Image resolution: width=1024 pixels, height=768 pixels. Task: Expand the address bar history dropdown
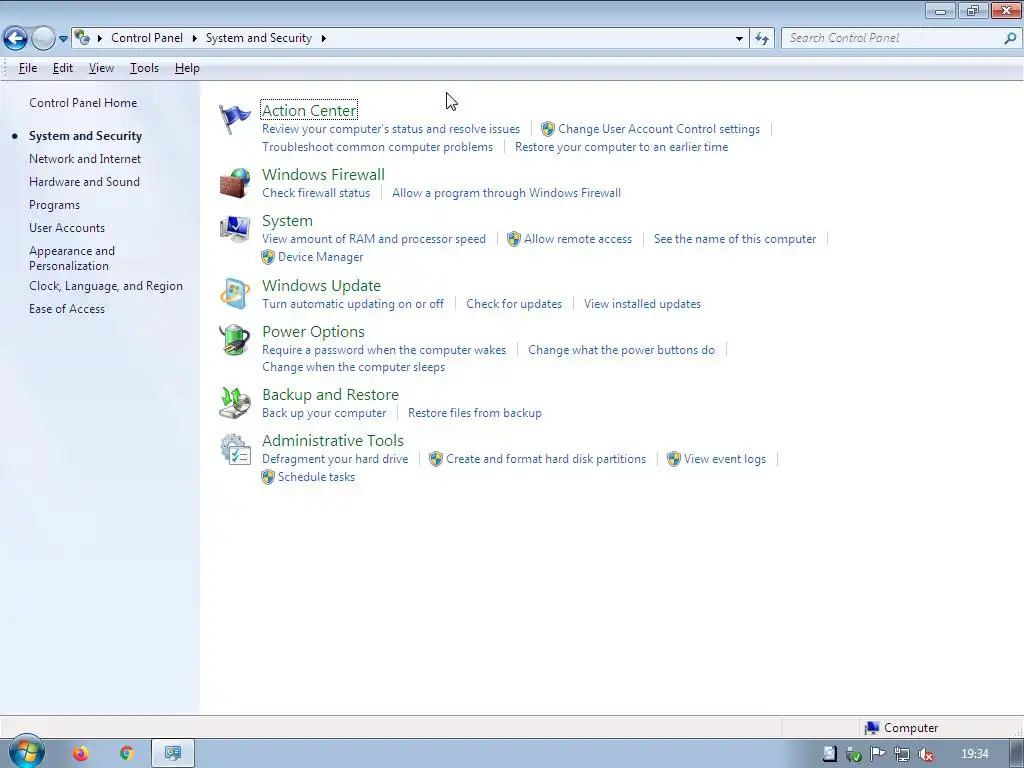[739, 39]
